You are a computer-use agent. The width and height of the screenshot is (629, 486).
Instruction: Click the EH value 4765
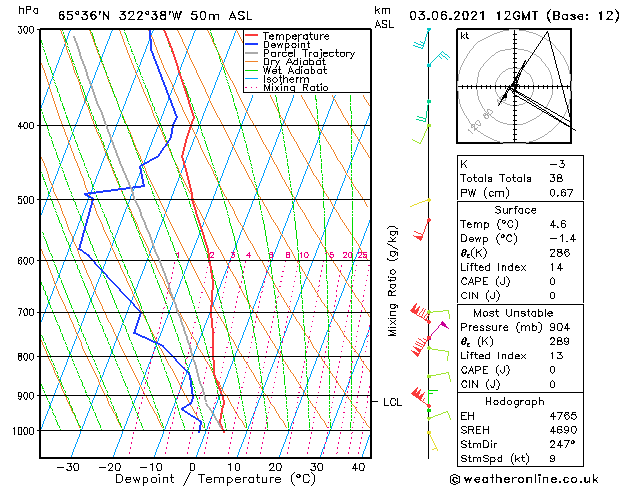(563, 416)
